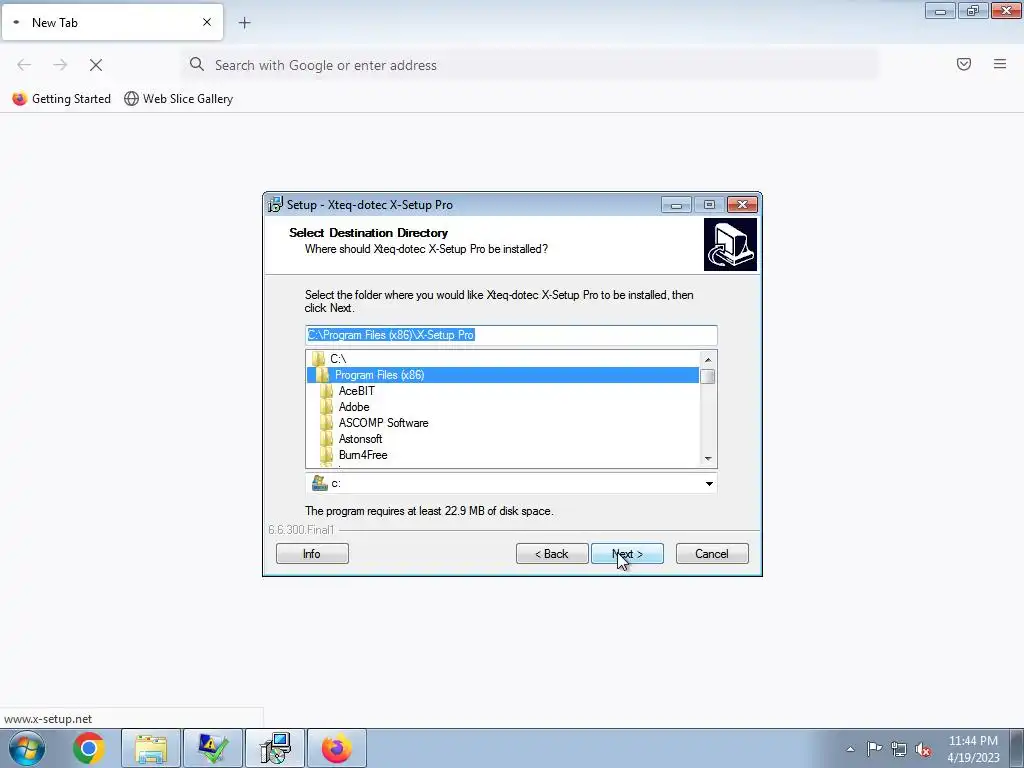Minimize the X-Setup Pro setup dialog
The image size is (1024, 768).
(676, 205)
